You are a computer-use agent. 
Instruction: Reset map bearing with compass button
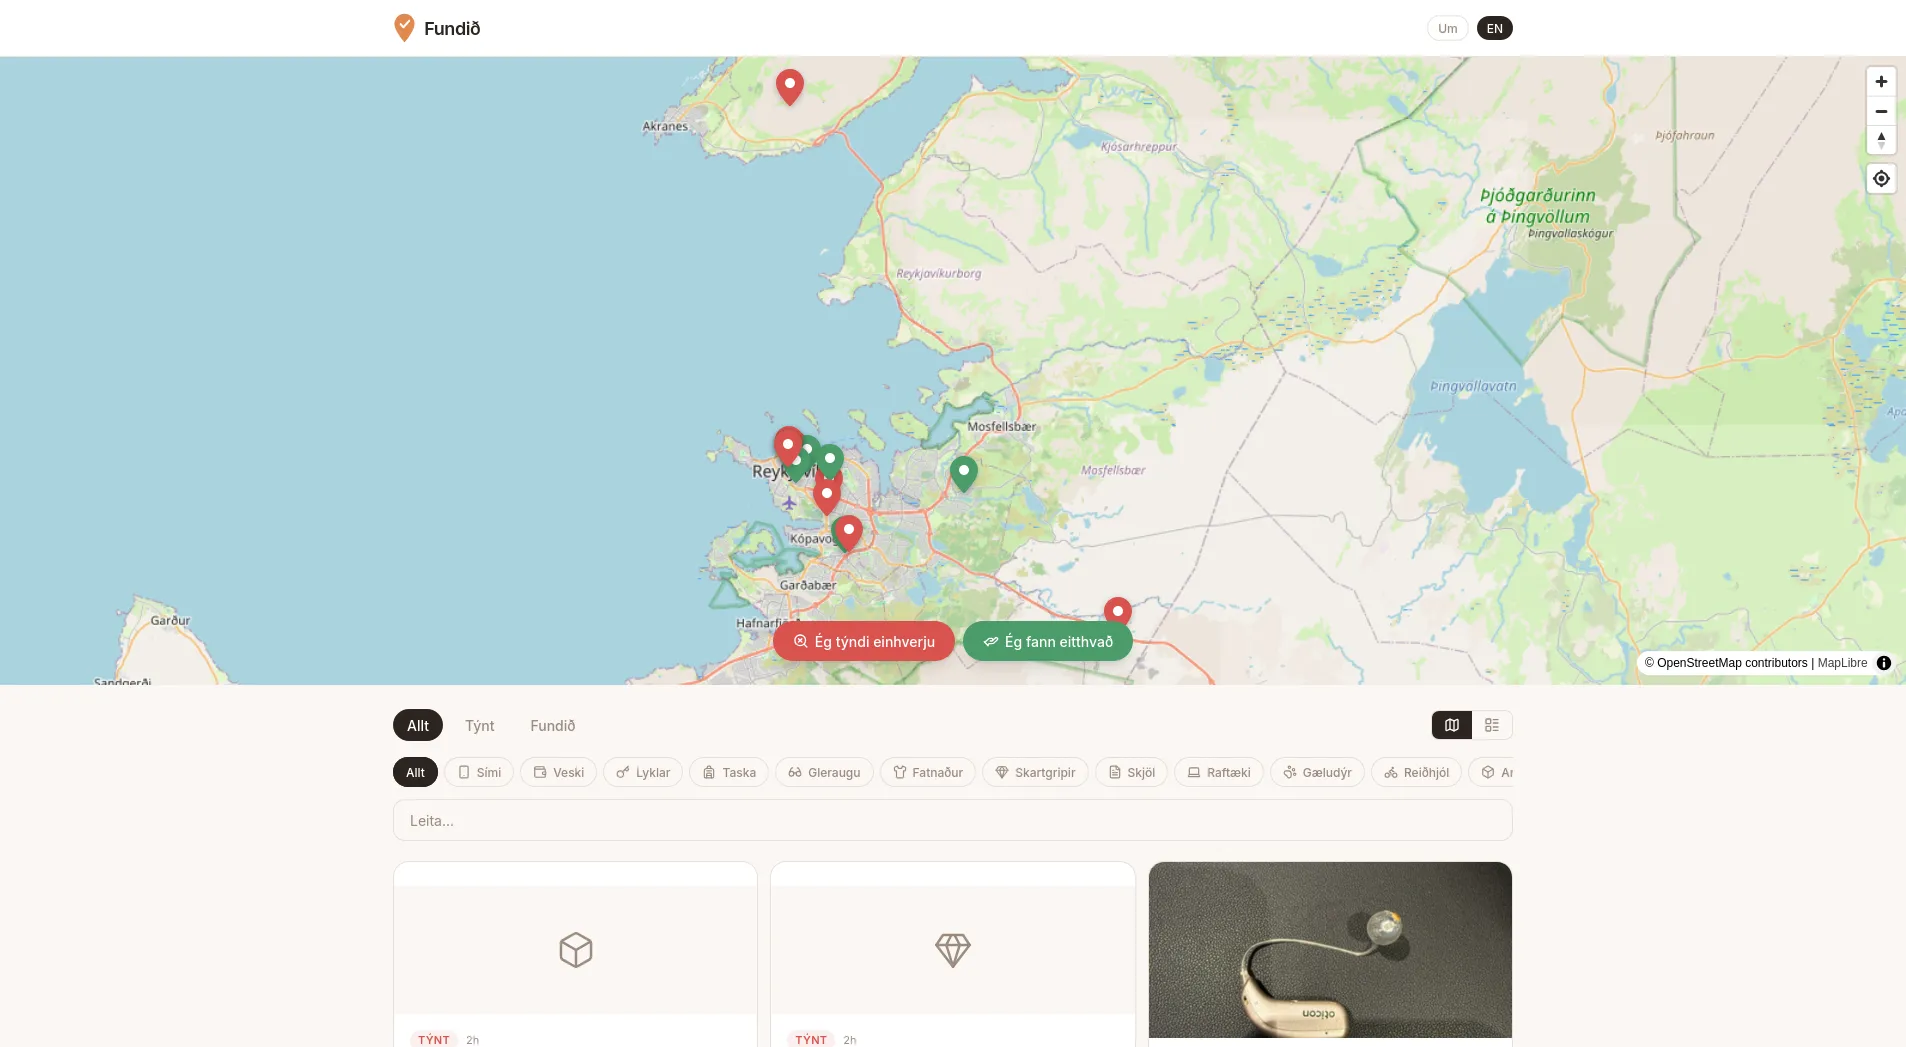pos(1881,140)
